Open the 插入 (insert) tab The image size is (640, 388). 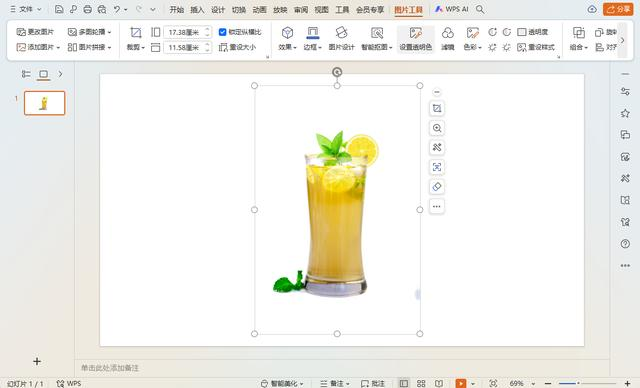tap(197, 9)
